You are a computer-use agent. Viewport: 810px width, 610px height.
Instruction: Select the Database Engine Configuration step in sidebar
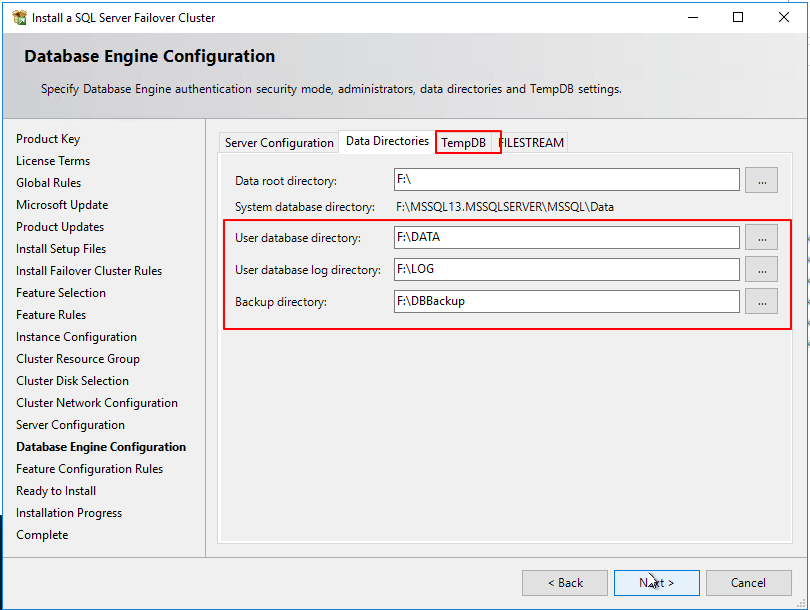(101, 447)
